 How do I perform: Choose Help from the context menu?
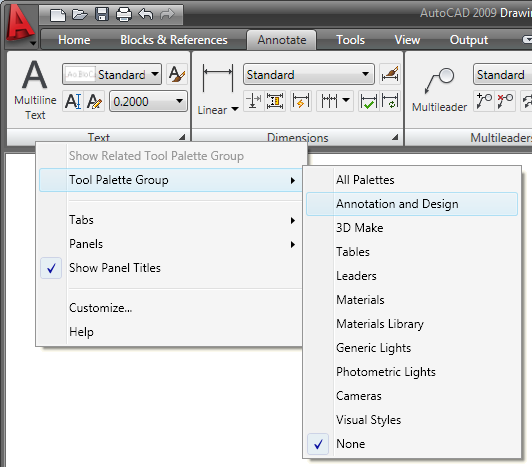pos(171,332)
